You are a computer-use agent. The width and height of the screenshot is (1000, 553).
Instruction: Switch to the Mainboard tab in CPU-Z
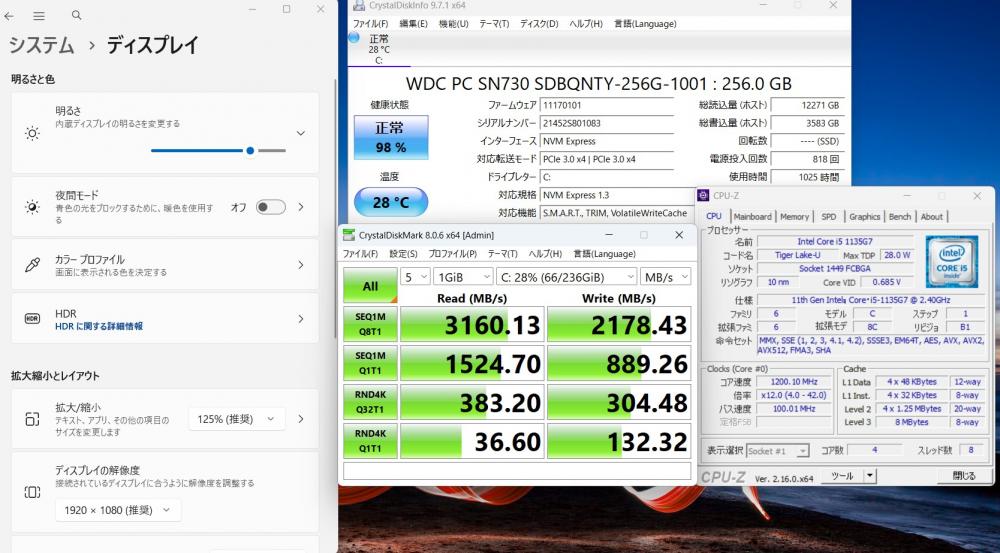[x=752, y=216]
